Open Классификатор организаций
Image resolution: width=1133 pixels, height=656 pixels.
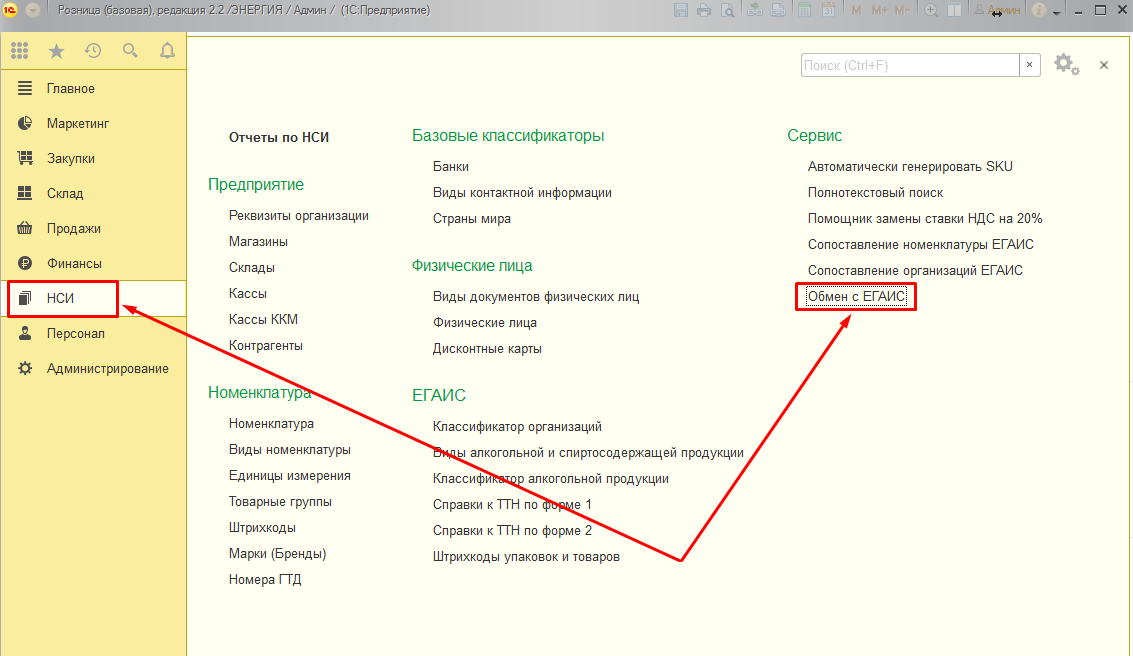coord(517,426)
